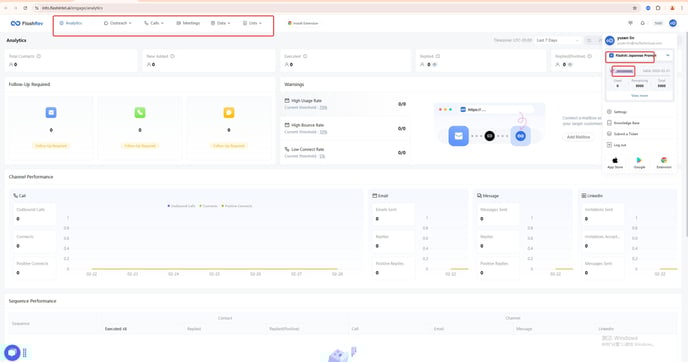Click the user avatar in top right
Image resolution: width=688 pixels, height=362 pixels.
point(673,23)
